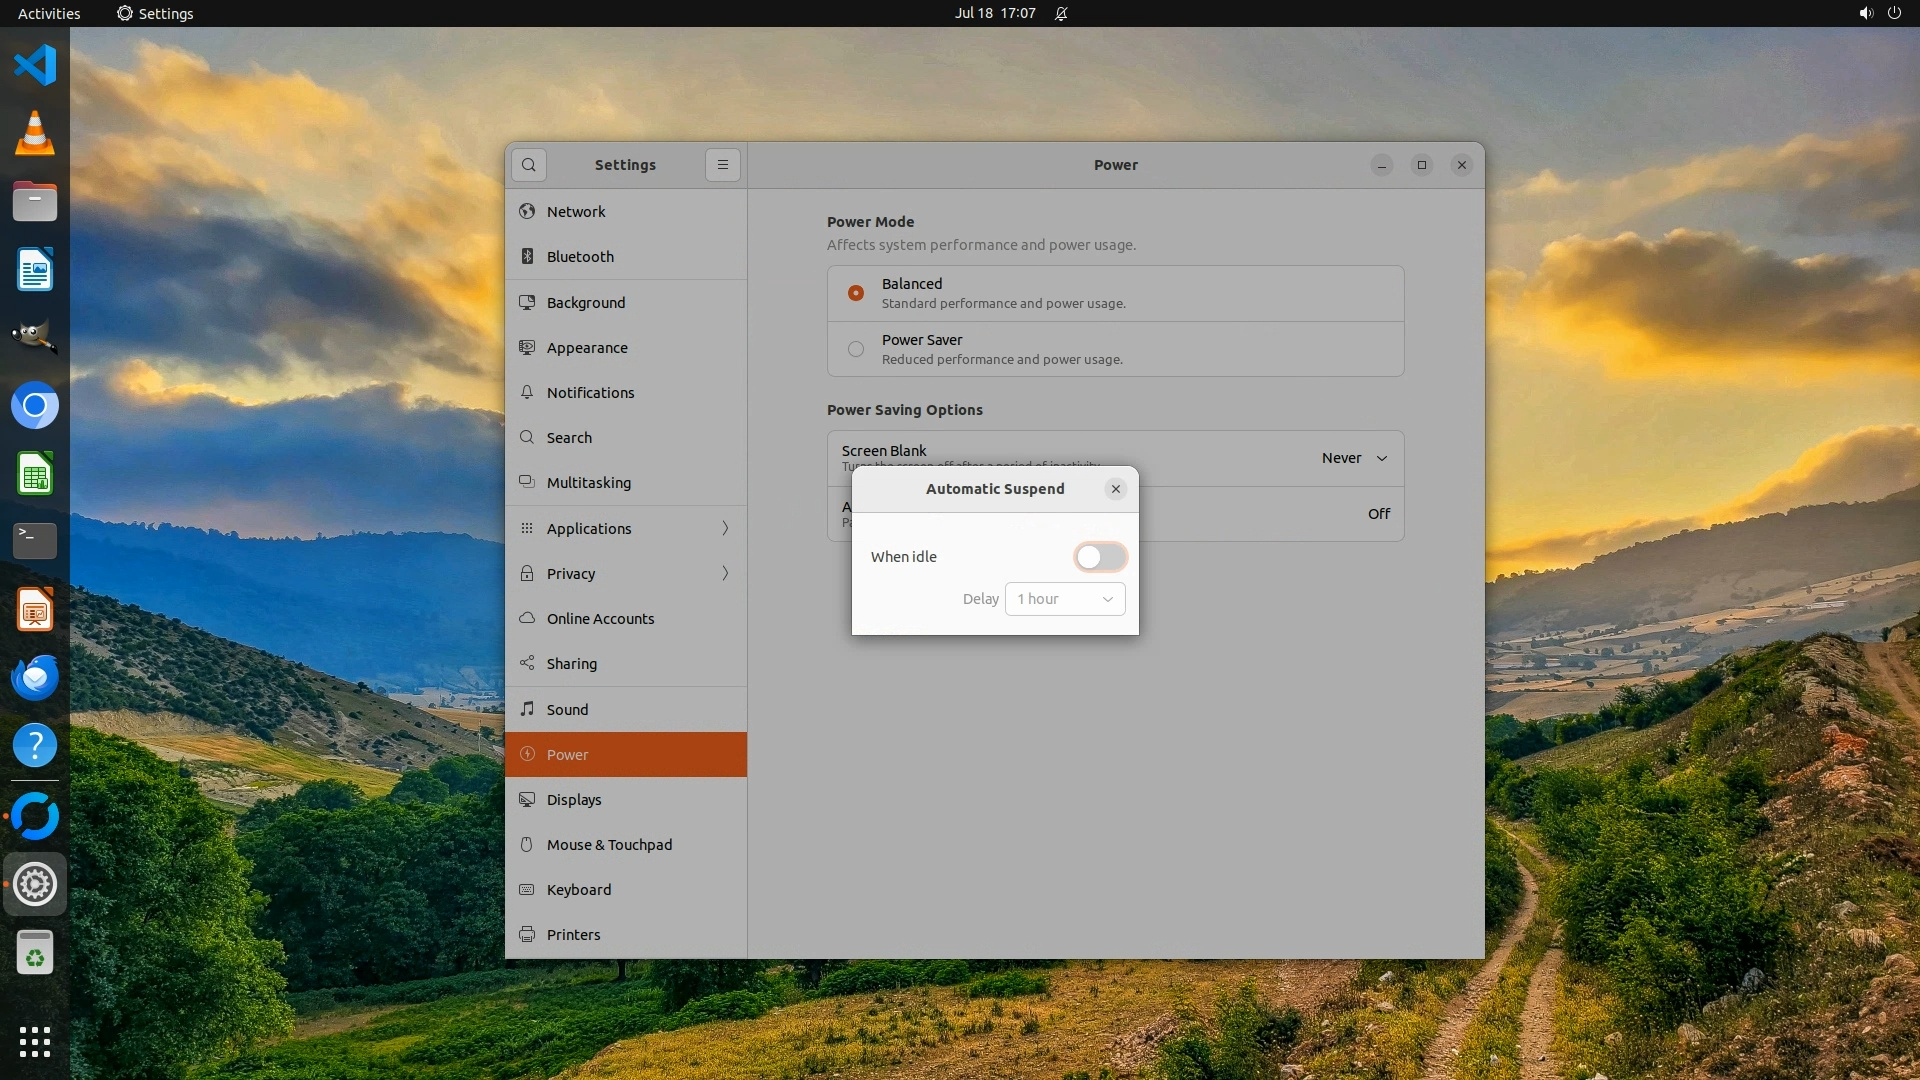1920x1080 pixels.
Task: Launch Visual Studio Code from dock
Action: coord(35,66)
